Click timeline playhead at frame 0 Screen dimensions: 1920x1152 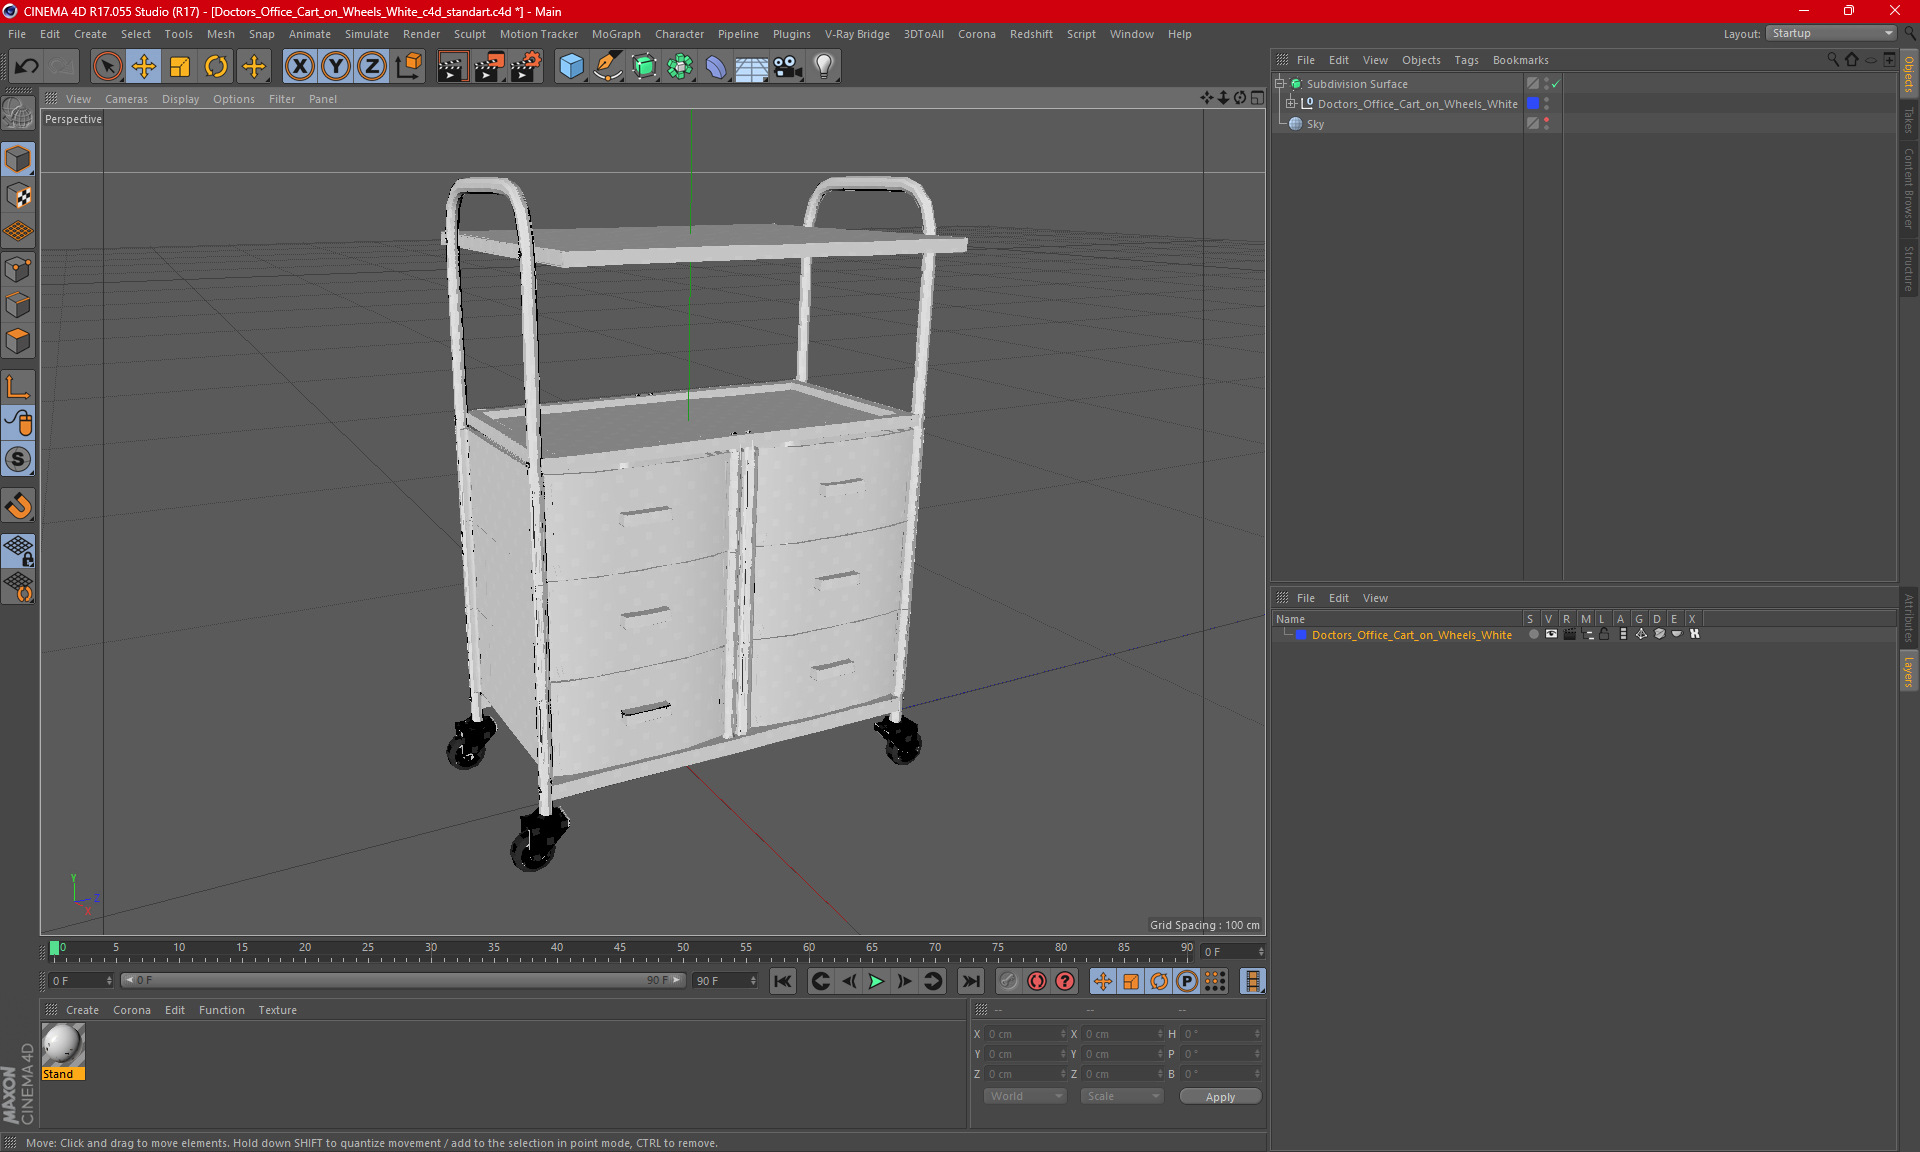click(x=54, y=948)
